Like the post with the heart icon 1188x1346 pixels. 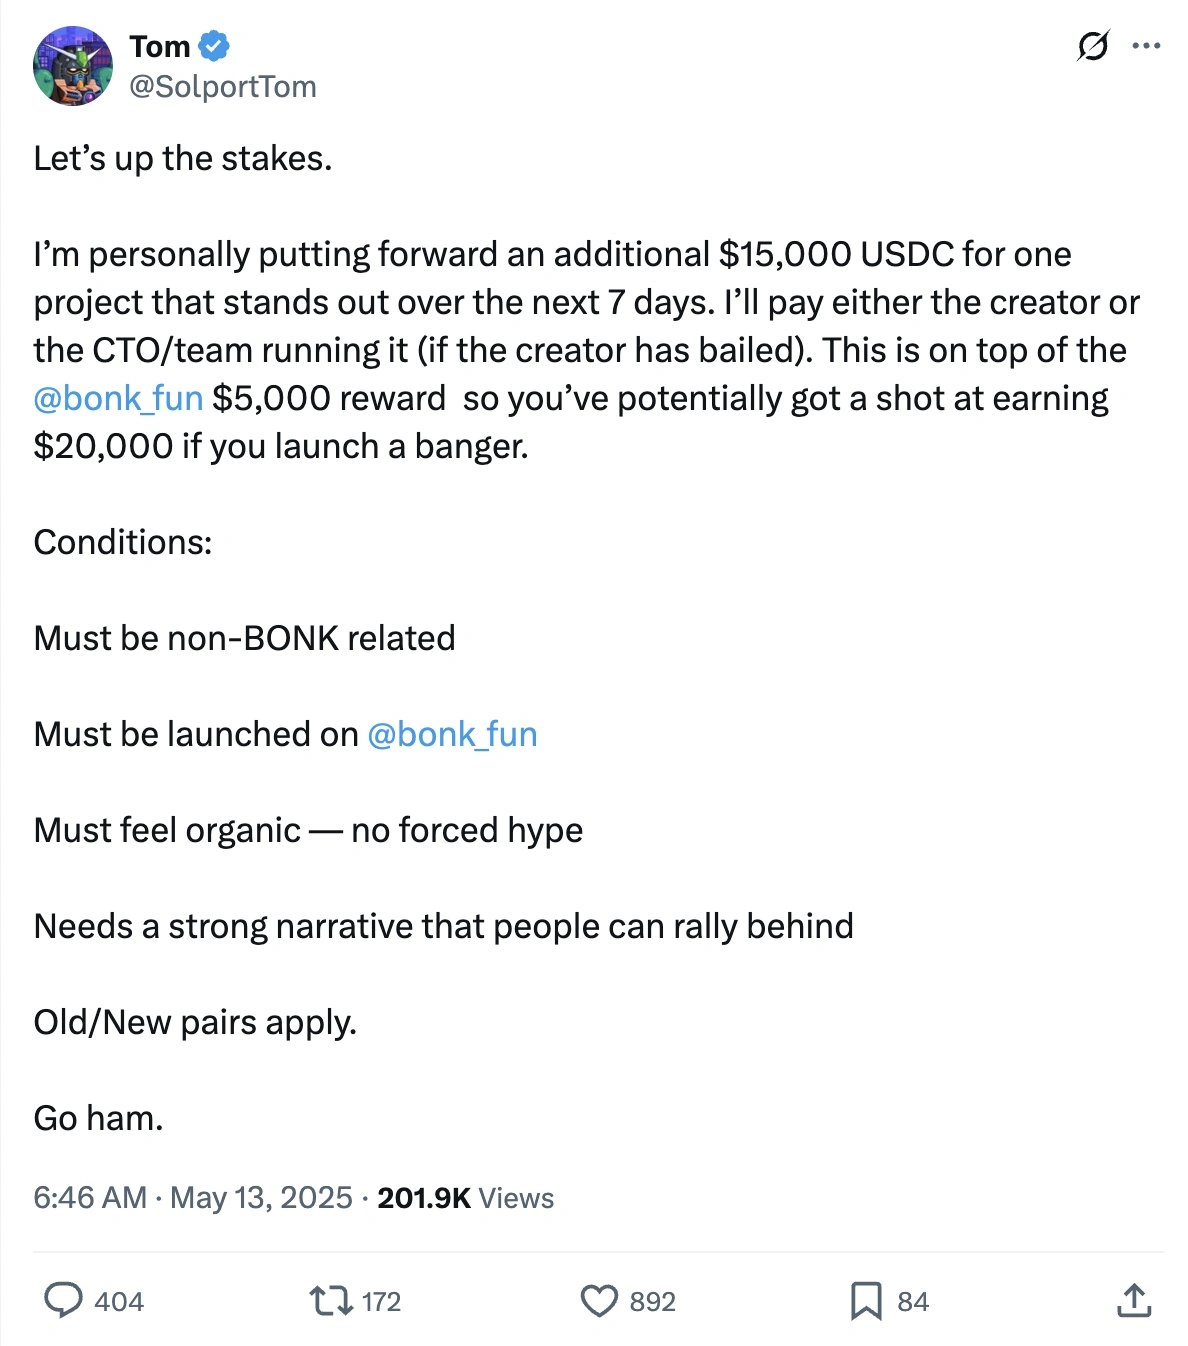pyautogui.click(x=599, y=1300)
